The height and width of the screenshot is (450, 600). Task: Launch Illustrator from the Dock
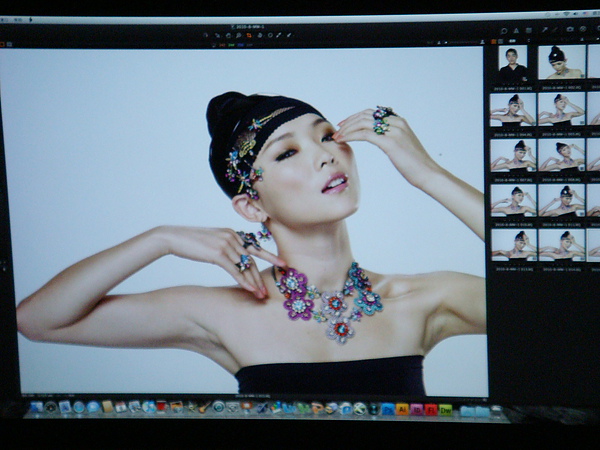click(x=402, y=409)
